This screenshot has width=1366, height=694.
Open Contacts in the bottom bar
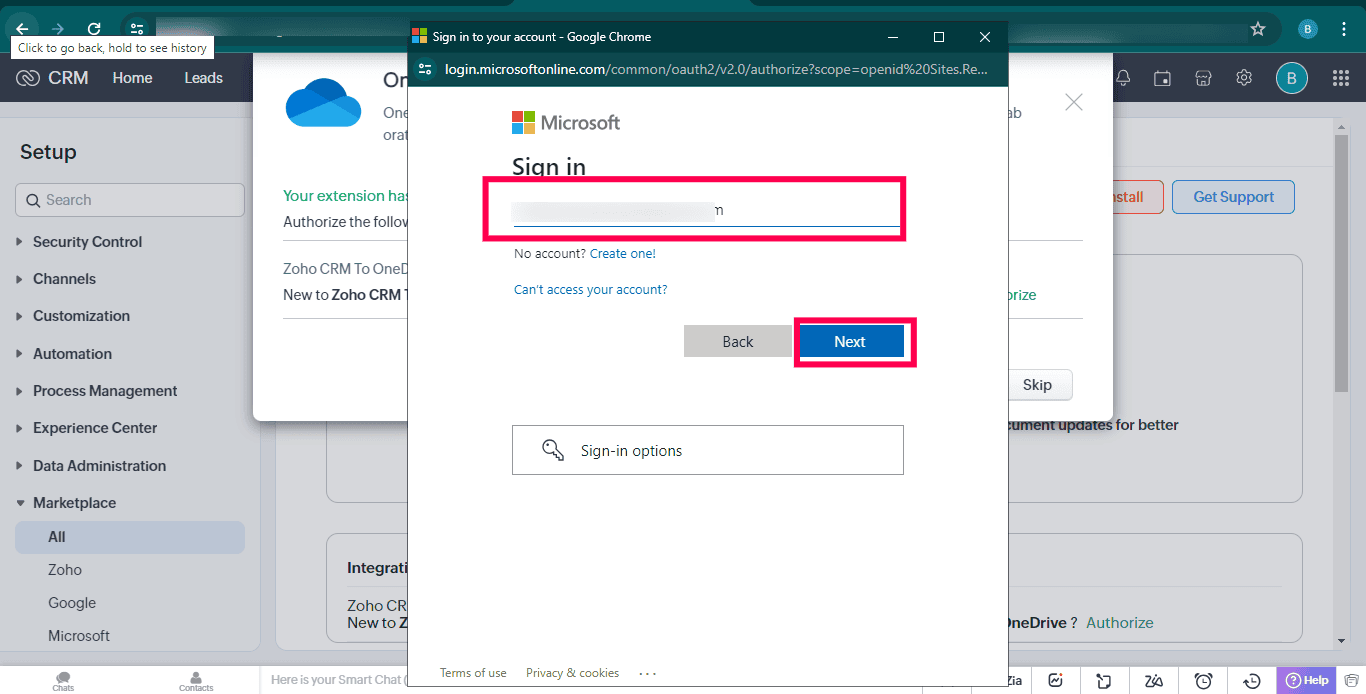coord(196,681)
